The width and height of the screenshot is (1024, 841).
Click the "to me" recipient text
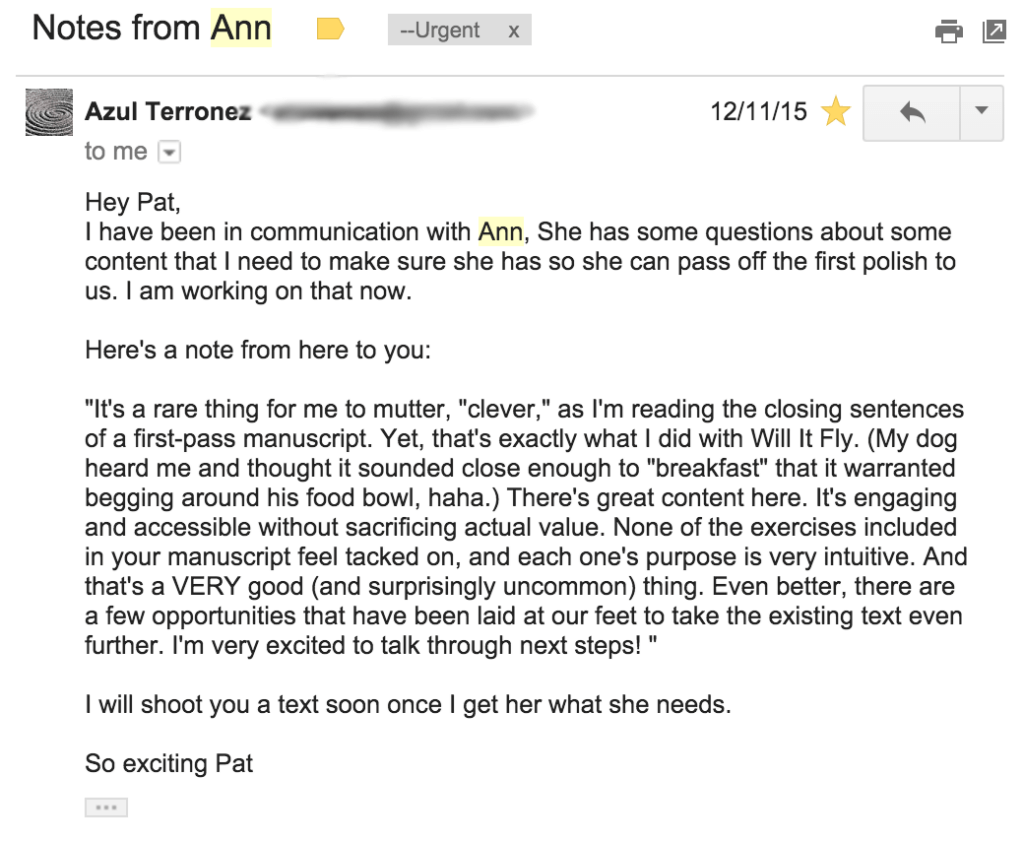pyautogui.click(x=116, y=152)
